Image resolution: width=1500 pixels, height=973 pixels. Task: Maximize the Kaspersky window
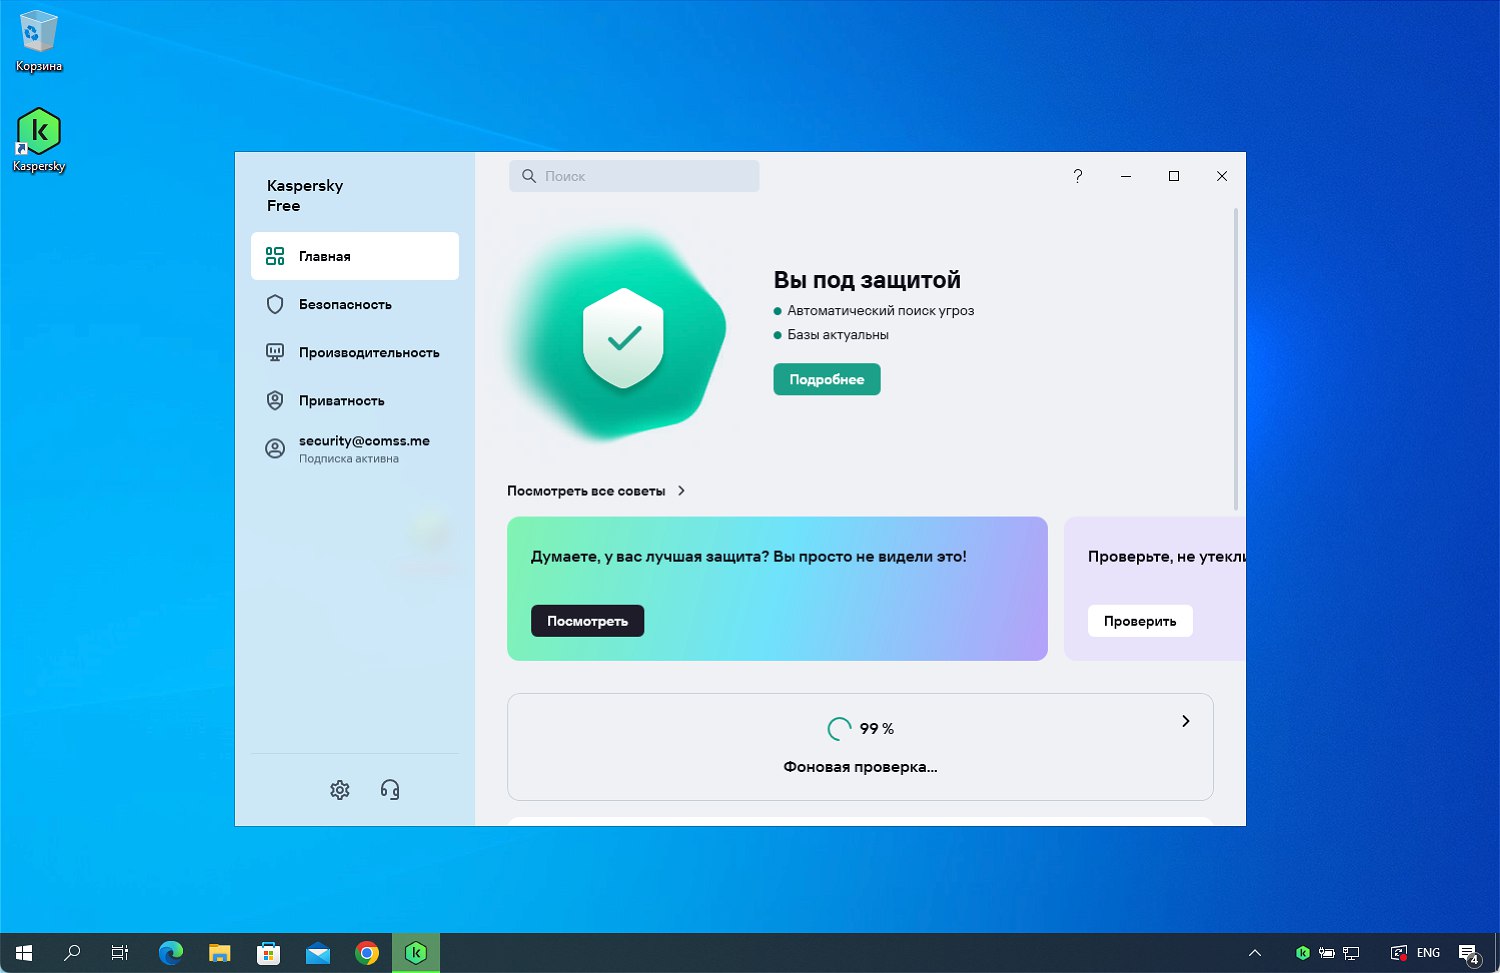(1174, 176)
